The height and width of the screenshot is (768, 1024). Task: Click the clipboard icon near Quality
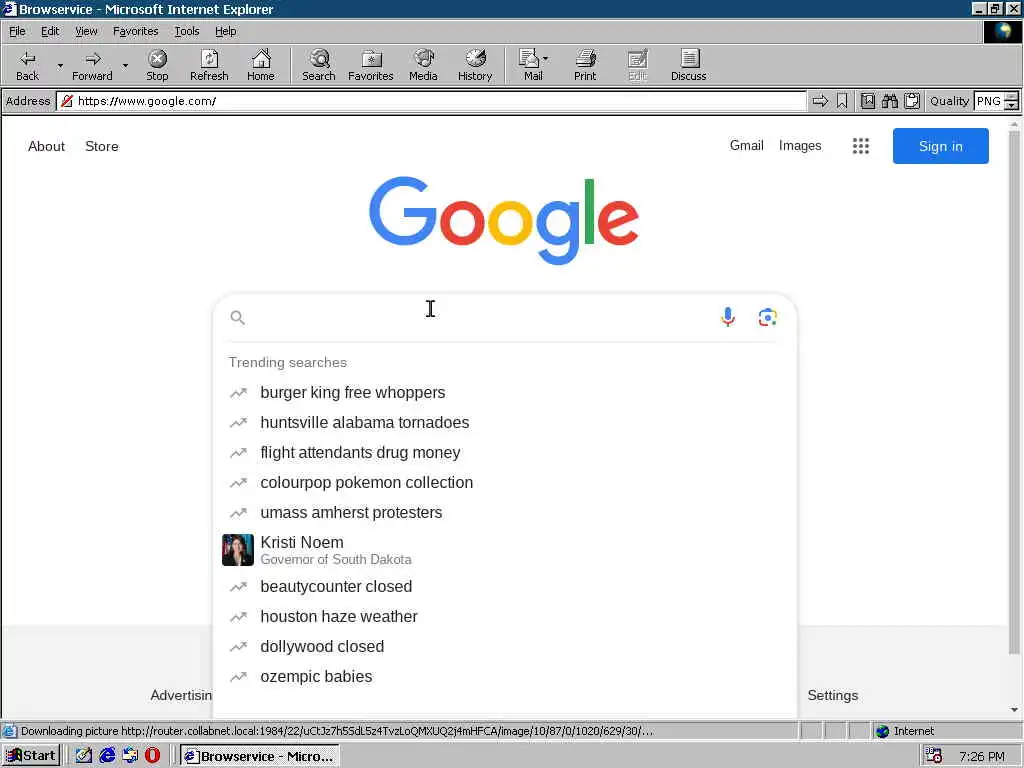coord(912,101)
